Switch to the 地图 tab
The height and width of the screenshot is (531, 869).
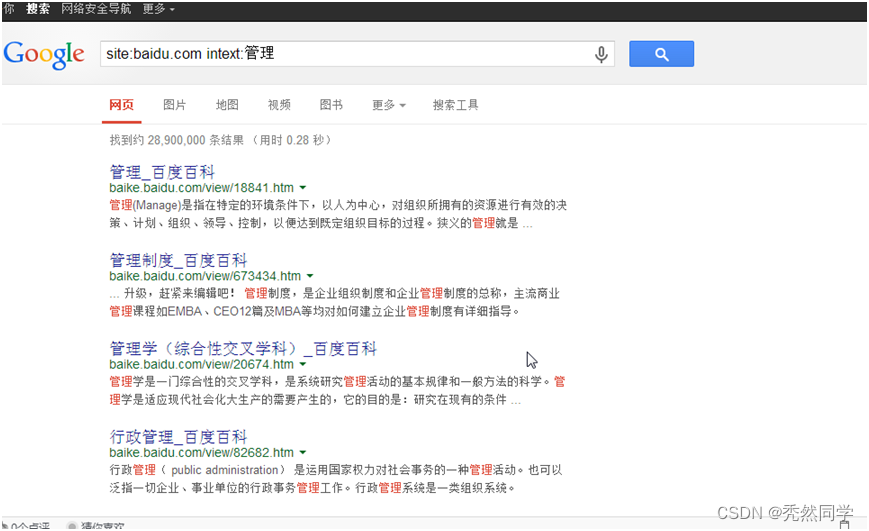[227, 105]
